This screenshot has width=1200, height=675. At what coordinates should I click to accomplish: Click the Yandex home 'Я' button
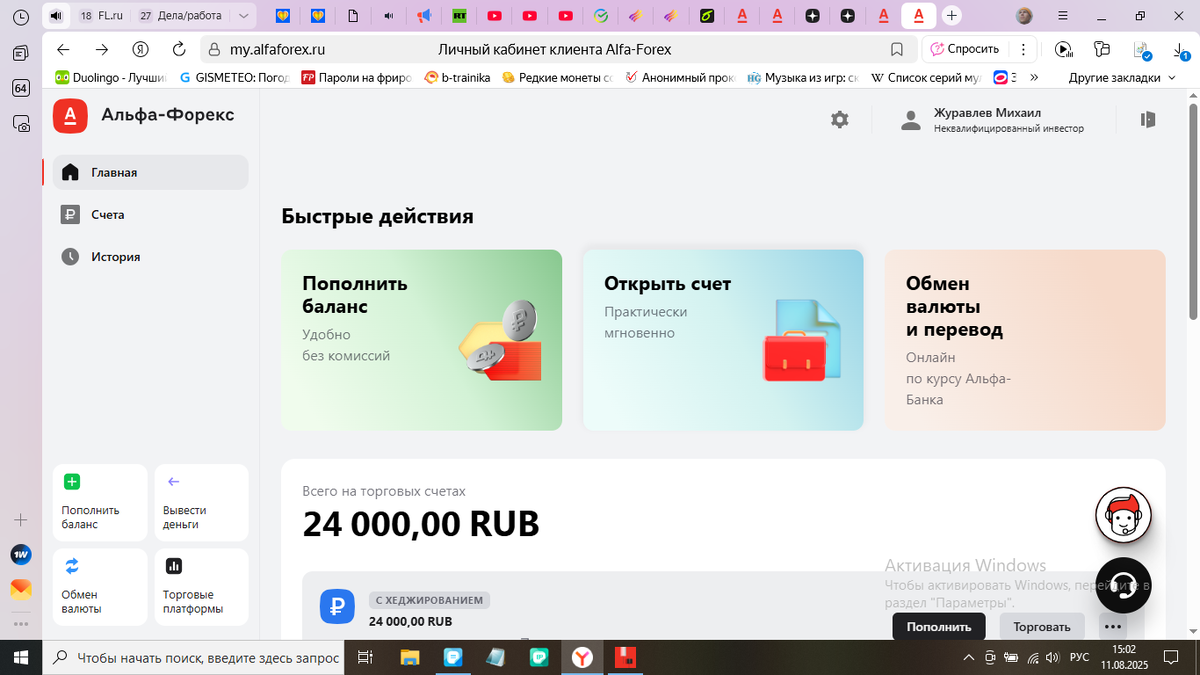141,49
